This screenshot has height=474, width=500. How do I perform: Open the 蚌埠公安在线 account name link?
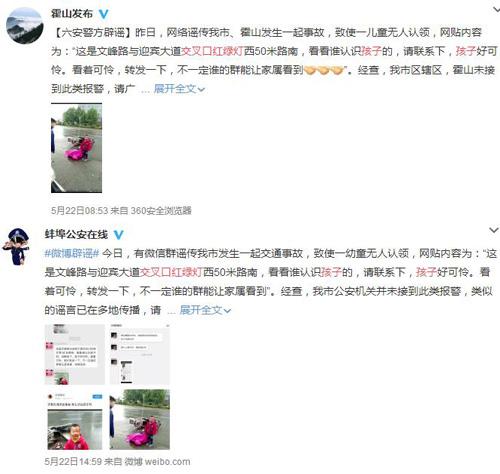76,235
